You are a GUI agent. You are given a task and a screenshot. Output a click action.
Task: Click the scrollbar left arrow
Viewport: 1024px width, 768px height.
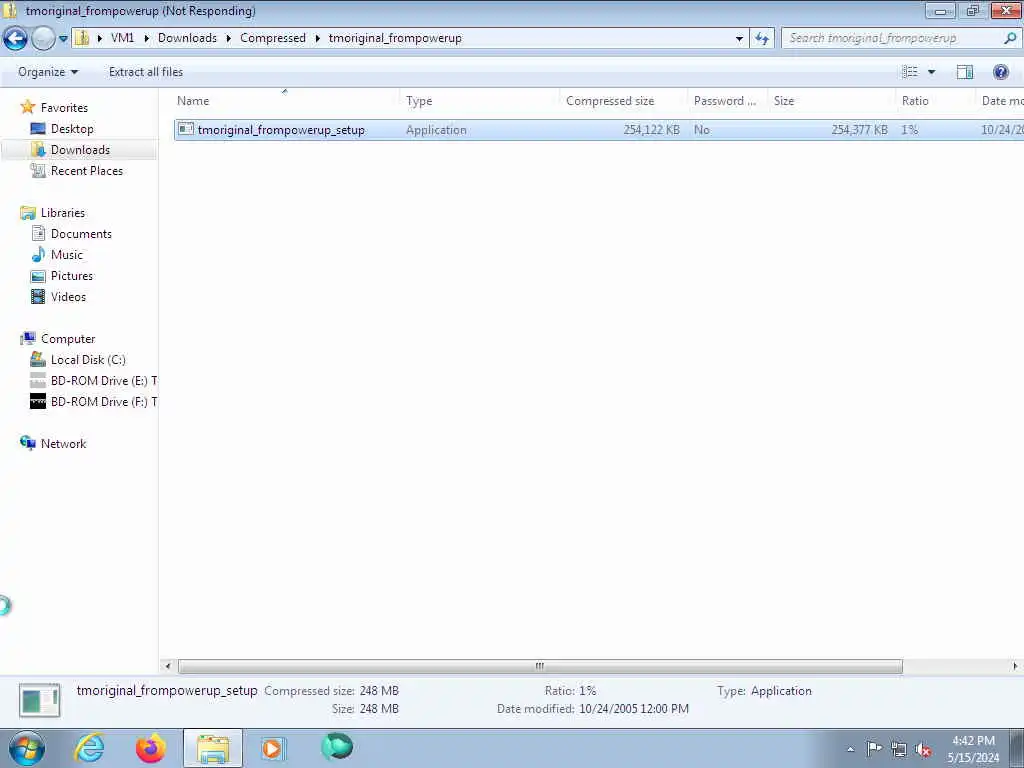pos(168,666)
